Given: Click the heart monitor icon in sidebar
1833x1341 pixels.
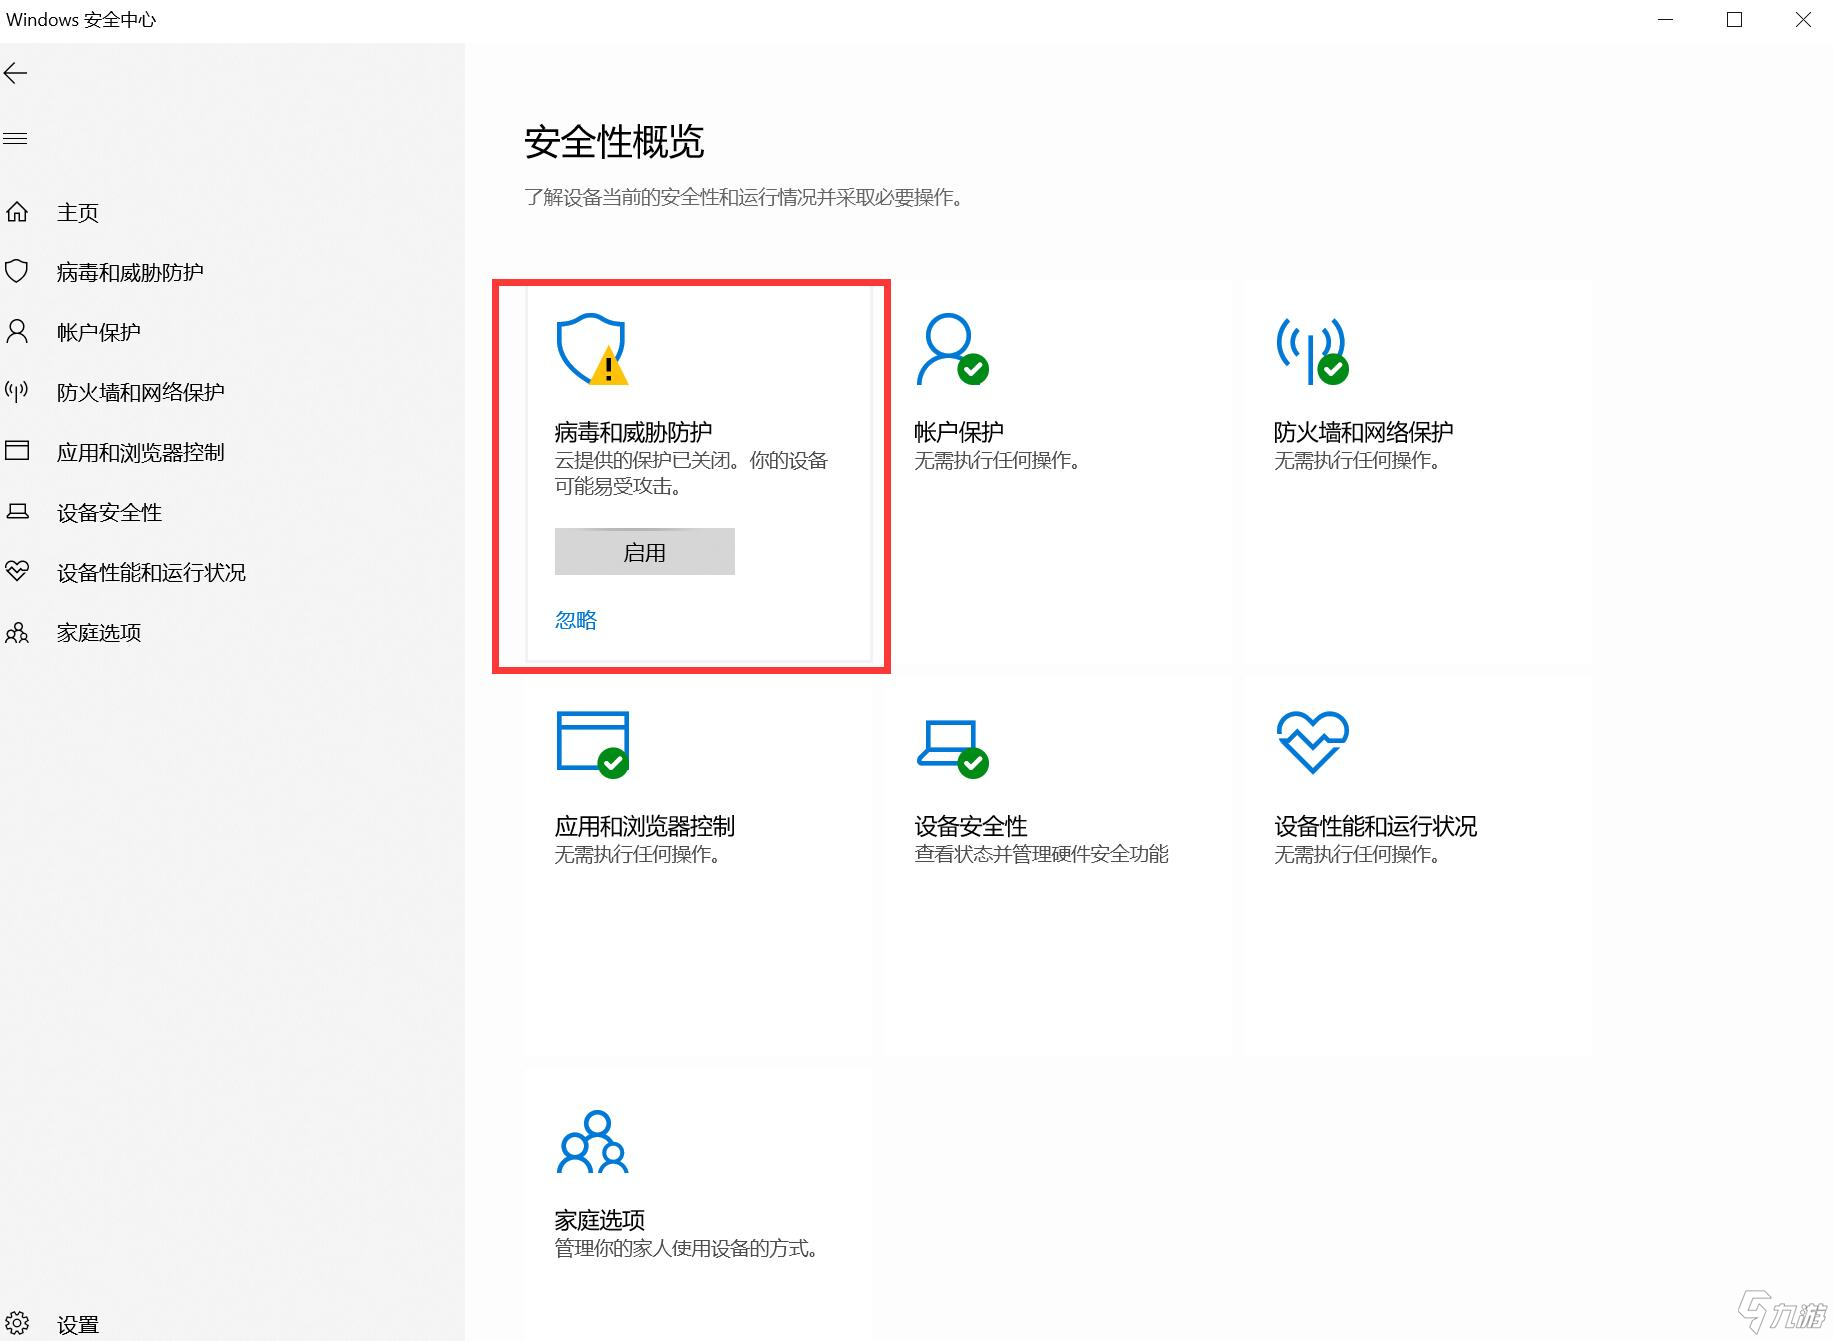Looking at the screenshot, I should (17, 571).
